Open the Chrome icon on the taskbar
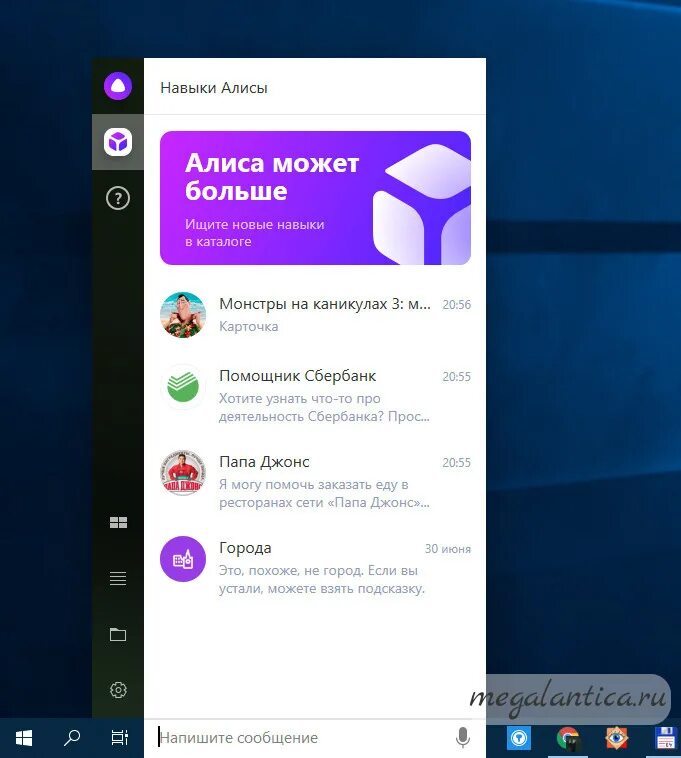681x758 pixels. tap(568, 738)
